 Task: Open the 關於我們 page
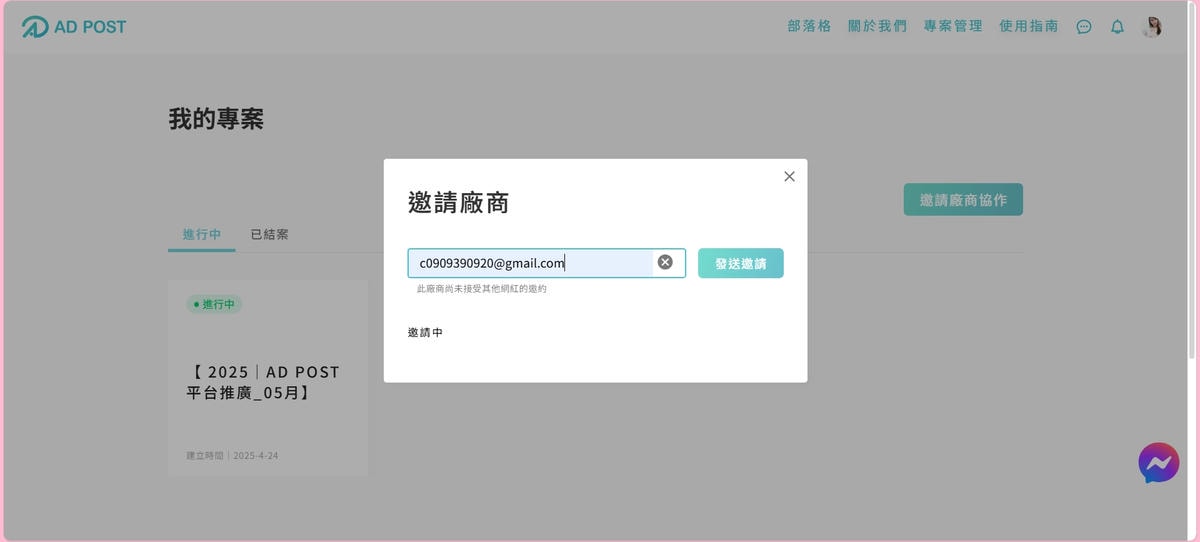pyautogui.click(x=877, y=27)
